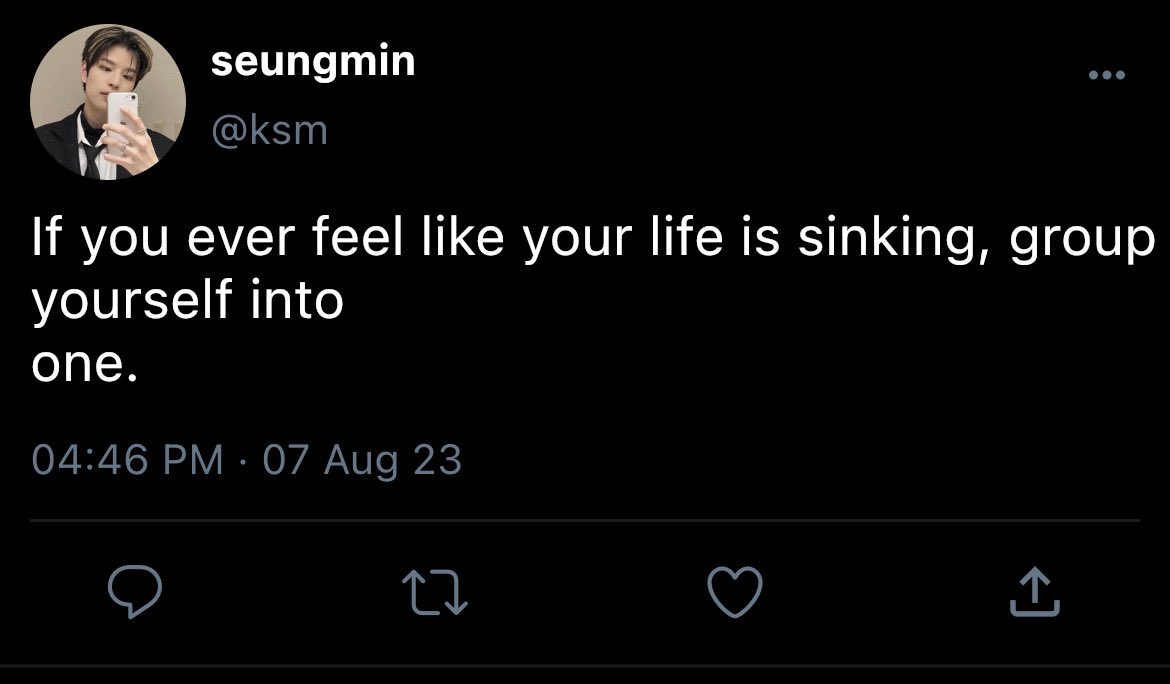The image size is (1170, 684).
Task: Click the 04:46 PM timestamp
Action: [x=127, y=460]
